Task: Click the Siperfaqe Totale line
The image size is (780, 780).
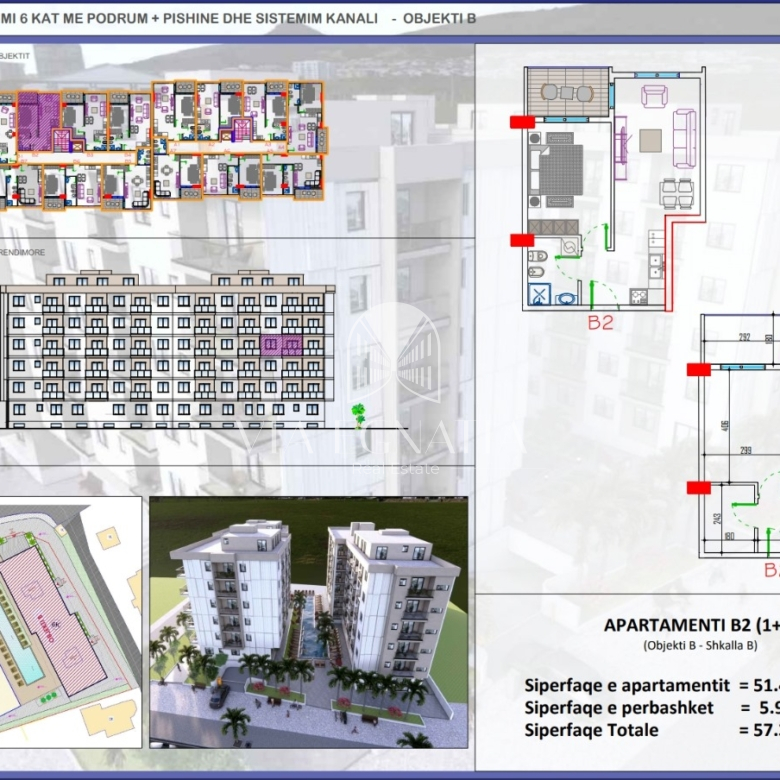Action: point(652,730)
